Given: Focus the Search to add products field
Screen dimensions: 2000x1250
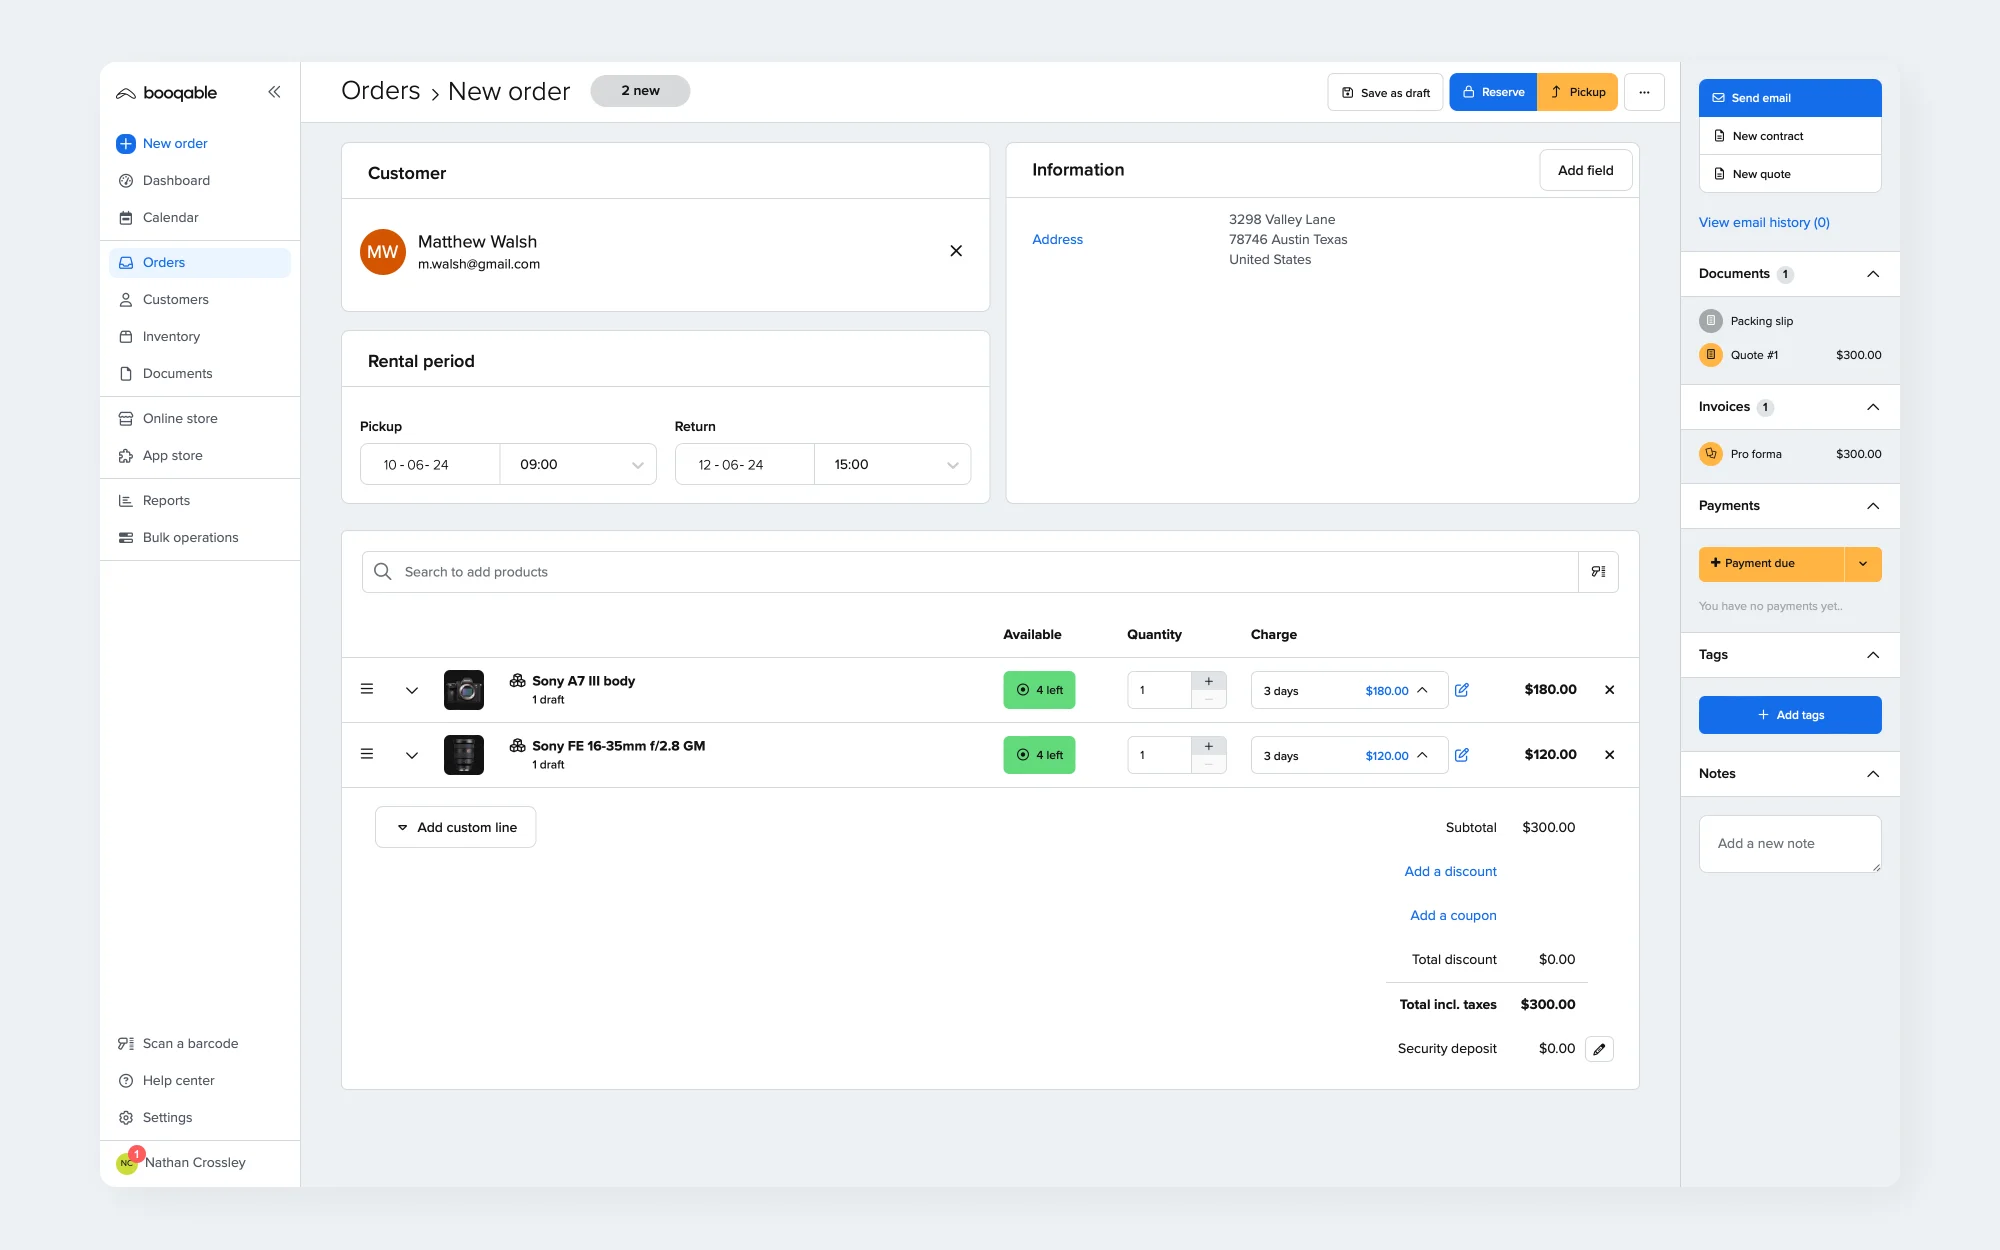Looking at the screenshot, I should (970, 572).
